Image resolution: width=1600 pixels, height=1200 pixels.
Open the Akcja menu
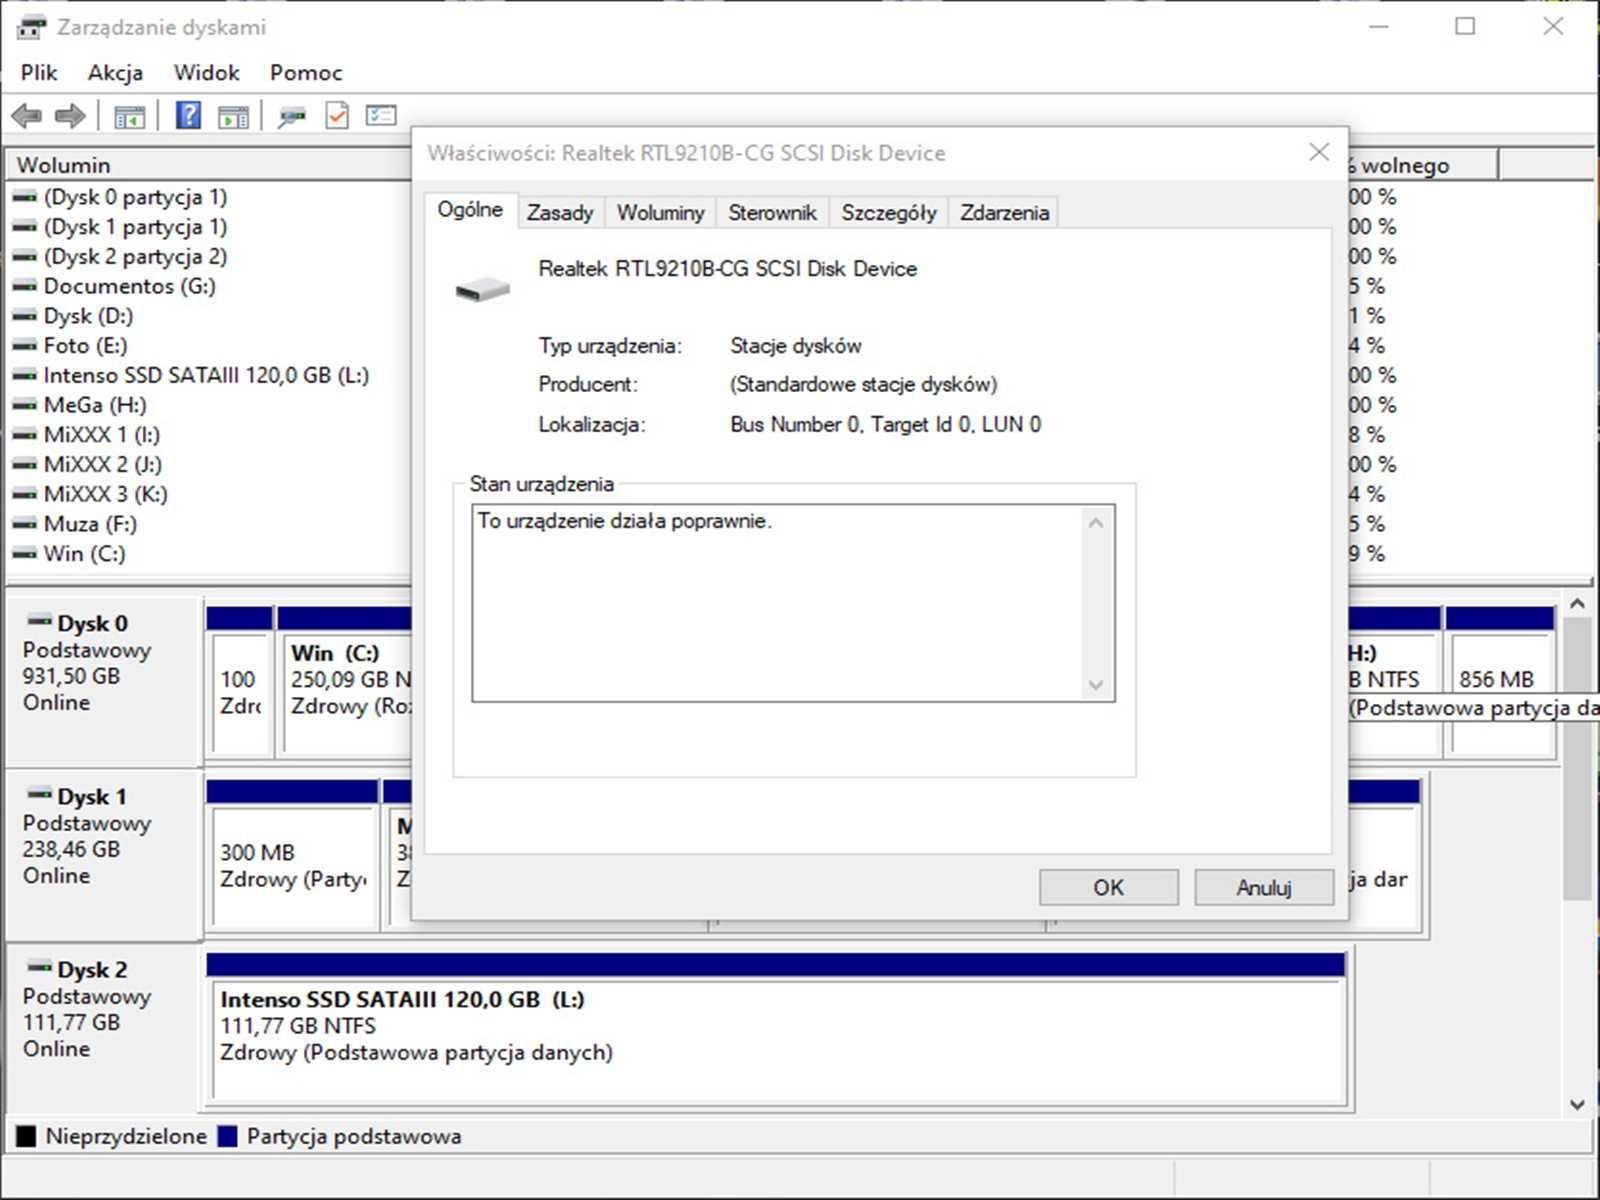115,72
